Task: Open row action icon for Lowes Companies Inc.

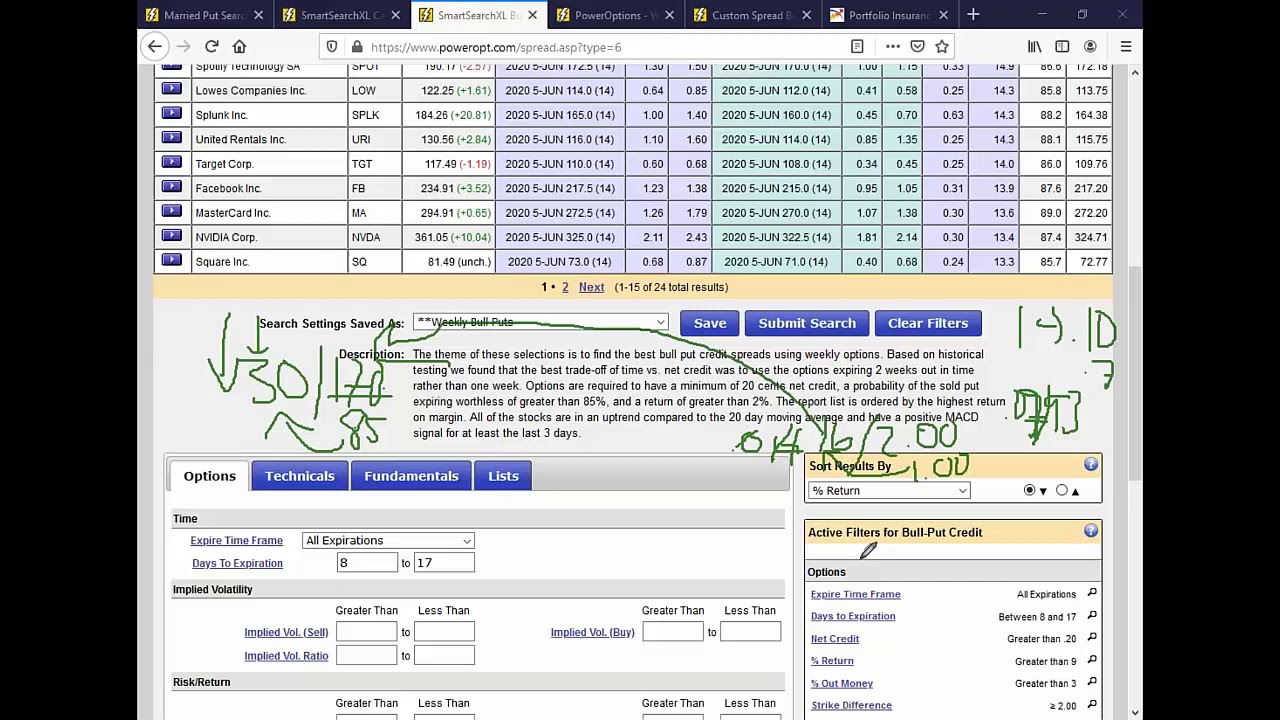Action: coord(171,89)
